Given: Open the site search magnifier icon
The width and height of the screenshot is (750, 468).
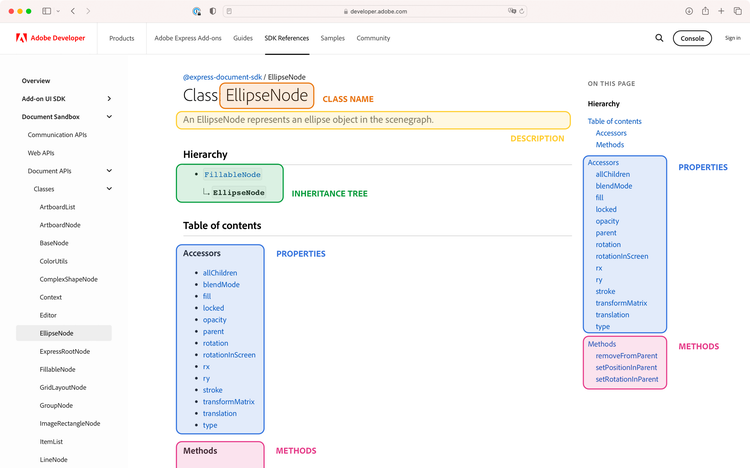Looking at the screenshot, I should click(659, 38).
